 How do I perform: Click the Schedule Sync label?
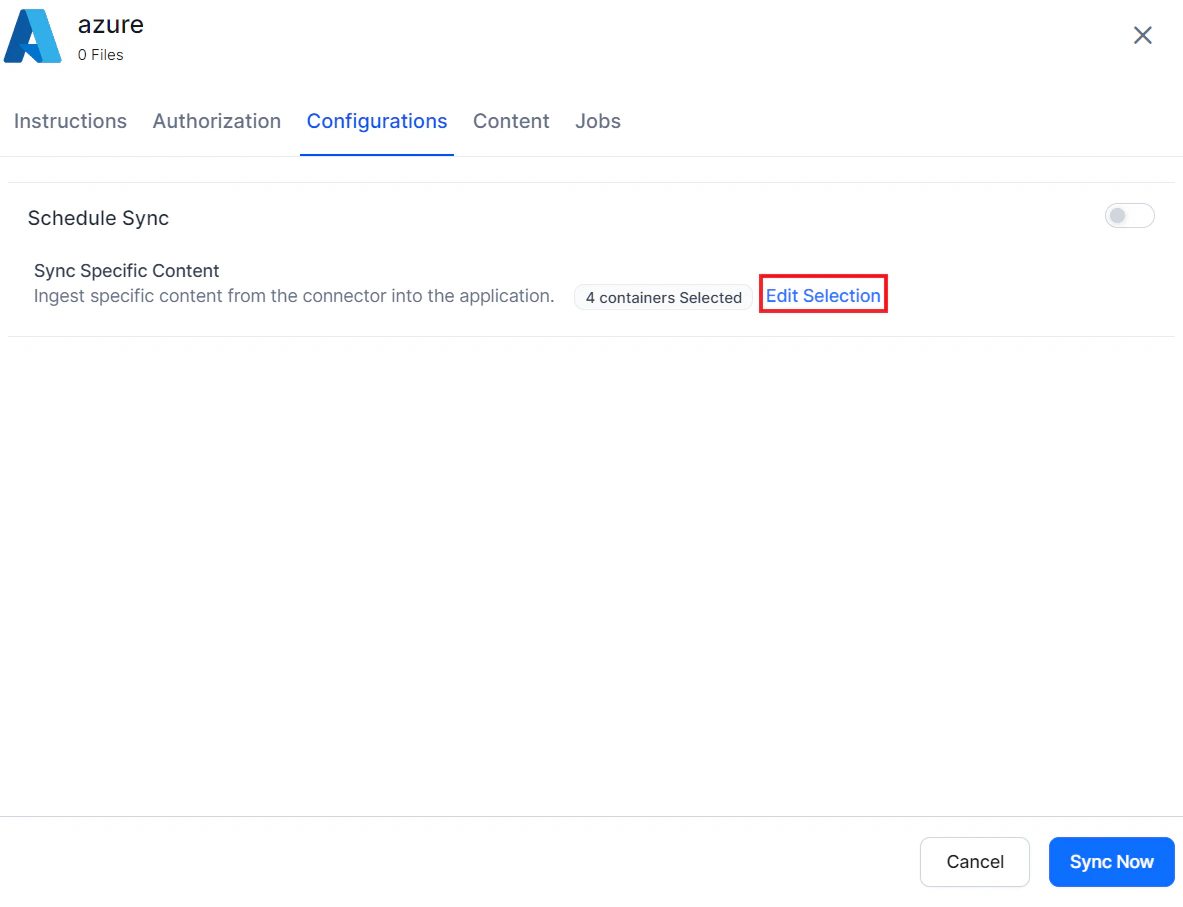pos(98,218)
